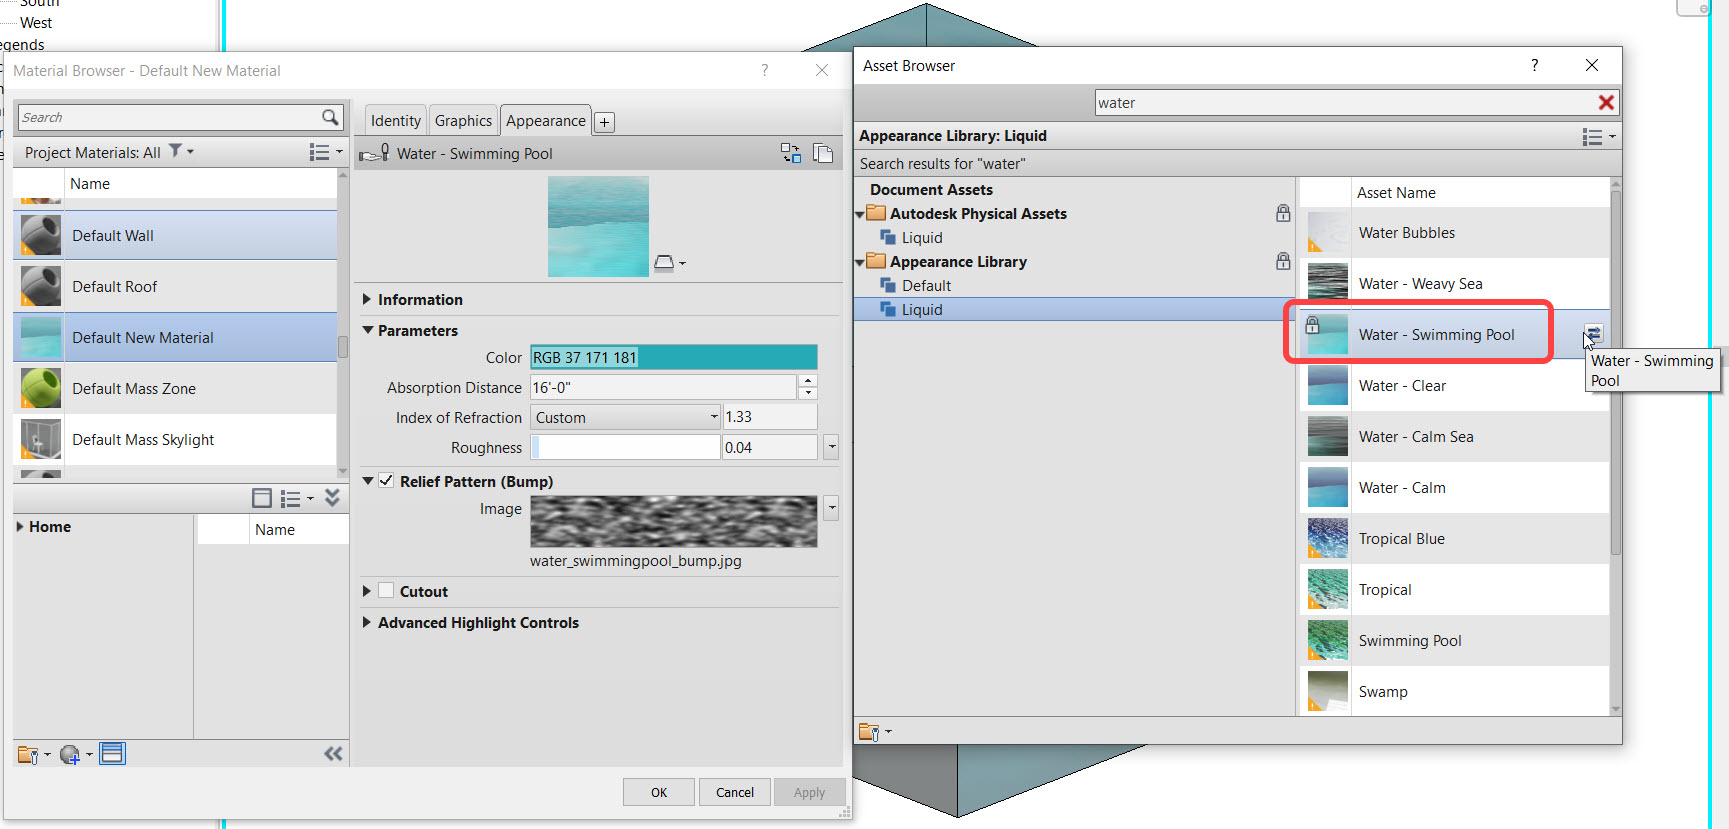Expand the Information section

367,299
